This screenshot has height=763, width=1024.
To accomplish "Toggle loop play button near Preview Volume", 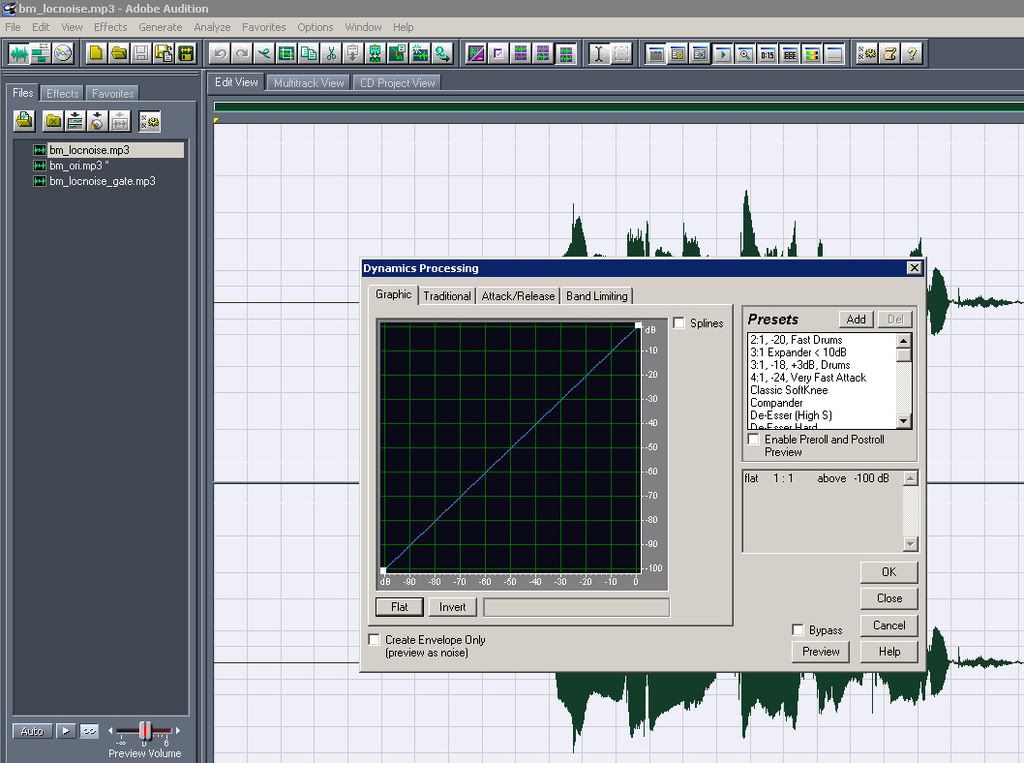I will [x=89, y=731].
